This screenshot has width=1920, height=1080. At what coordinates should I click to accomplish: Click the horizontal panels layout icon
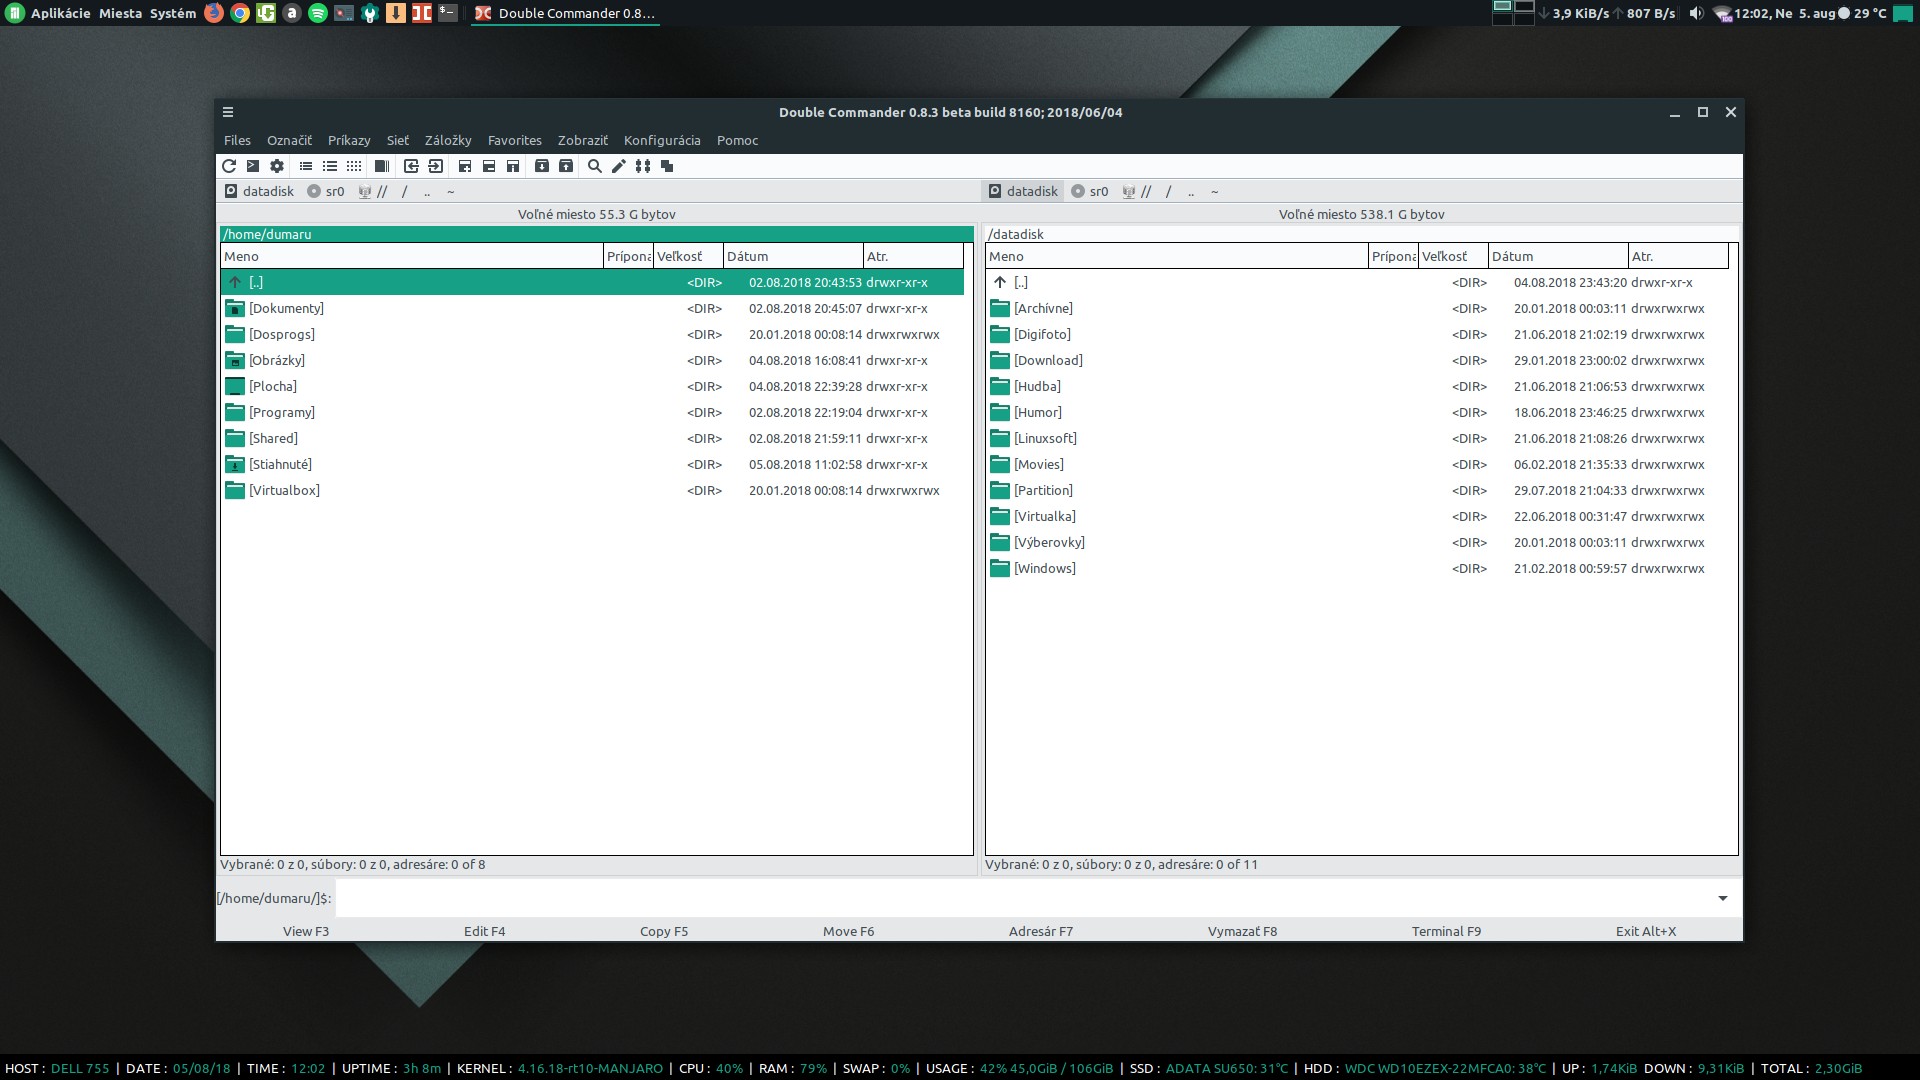(489, 166)
